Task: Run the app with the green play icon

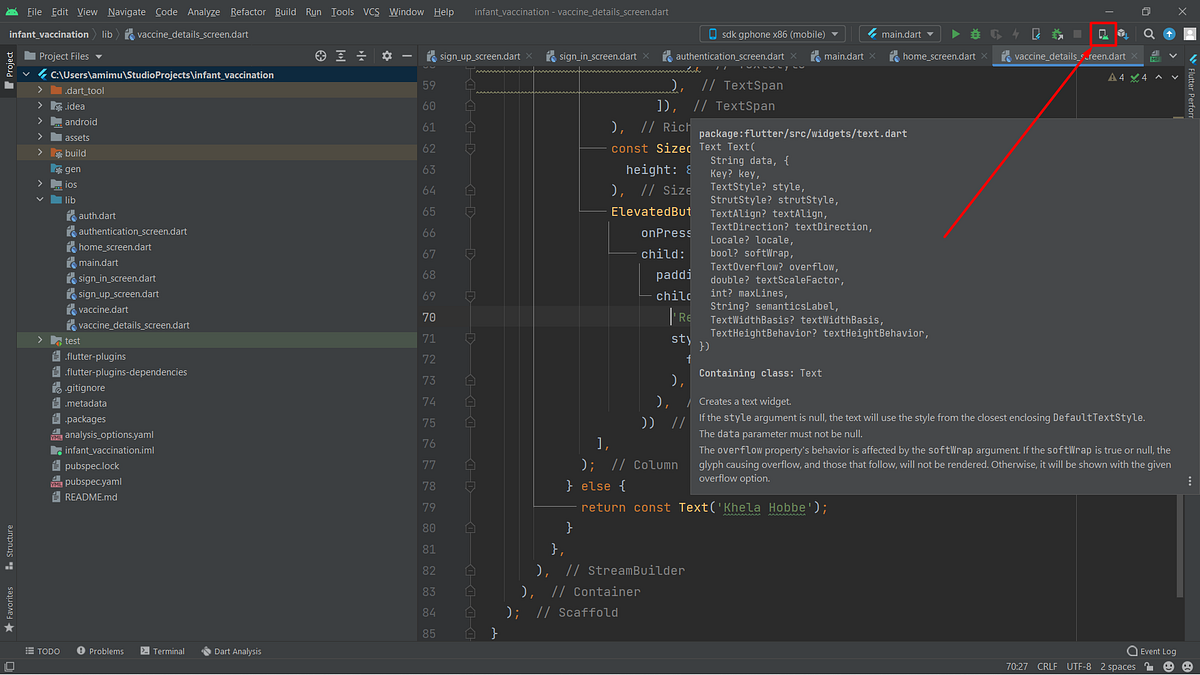Action: [955, 33]
